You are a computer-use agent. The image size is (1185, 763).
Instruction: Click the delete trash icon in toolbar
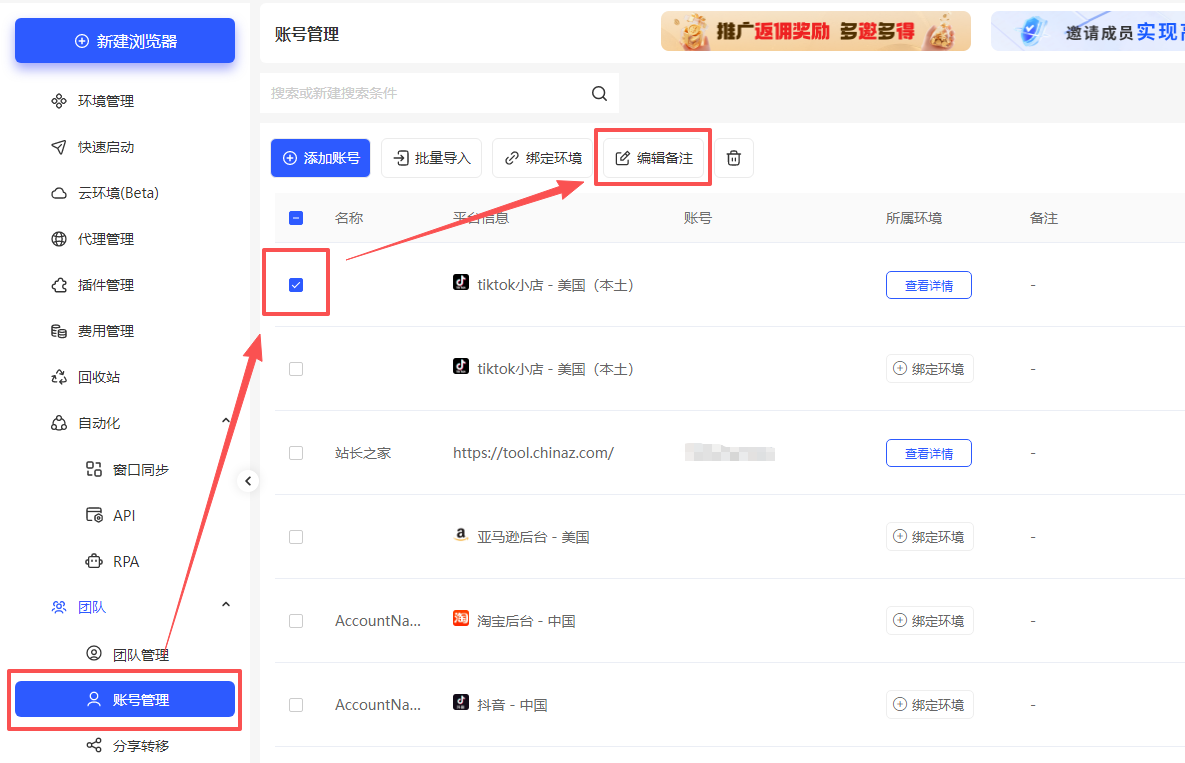pos(734,157)
